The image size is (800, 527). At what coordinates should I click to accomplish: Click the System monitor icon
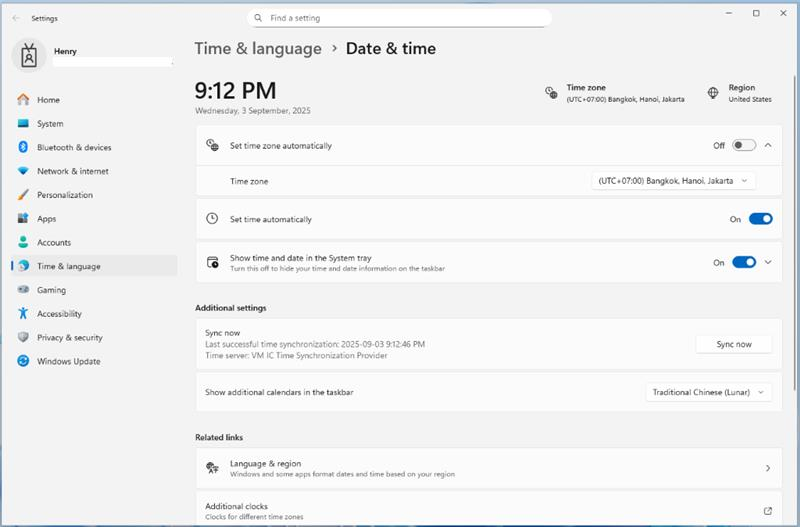tap(23, 123)
